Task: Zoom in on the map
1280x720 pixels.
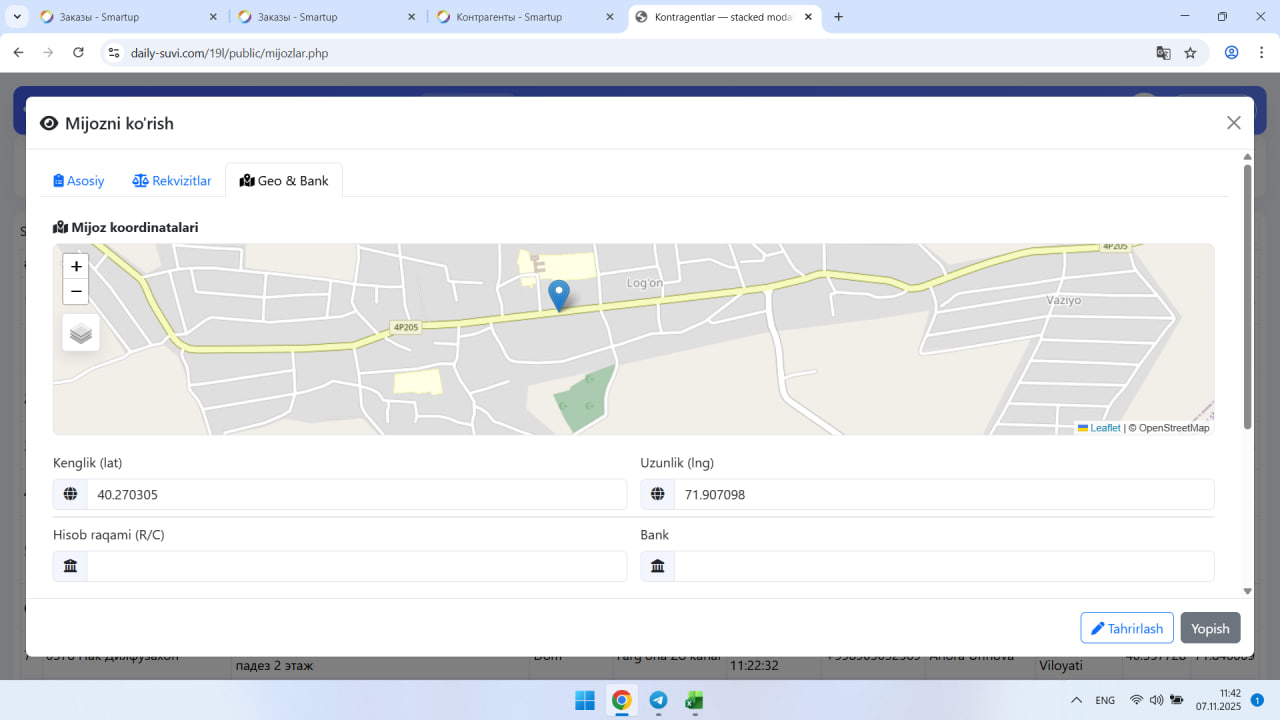Action: [x=76, y=267]
